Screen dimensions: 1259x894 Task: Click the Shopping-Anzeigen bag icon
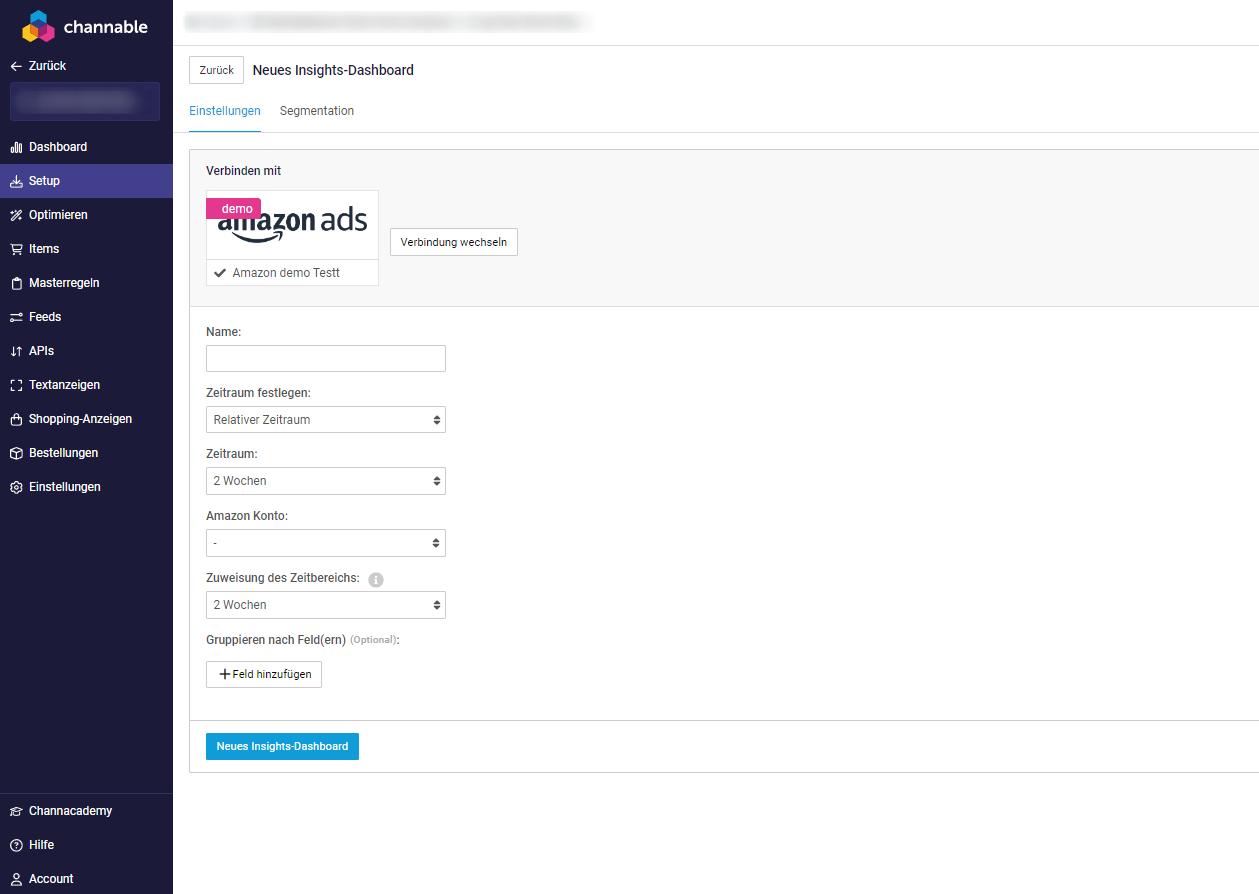click(x=16, y=419)
